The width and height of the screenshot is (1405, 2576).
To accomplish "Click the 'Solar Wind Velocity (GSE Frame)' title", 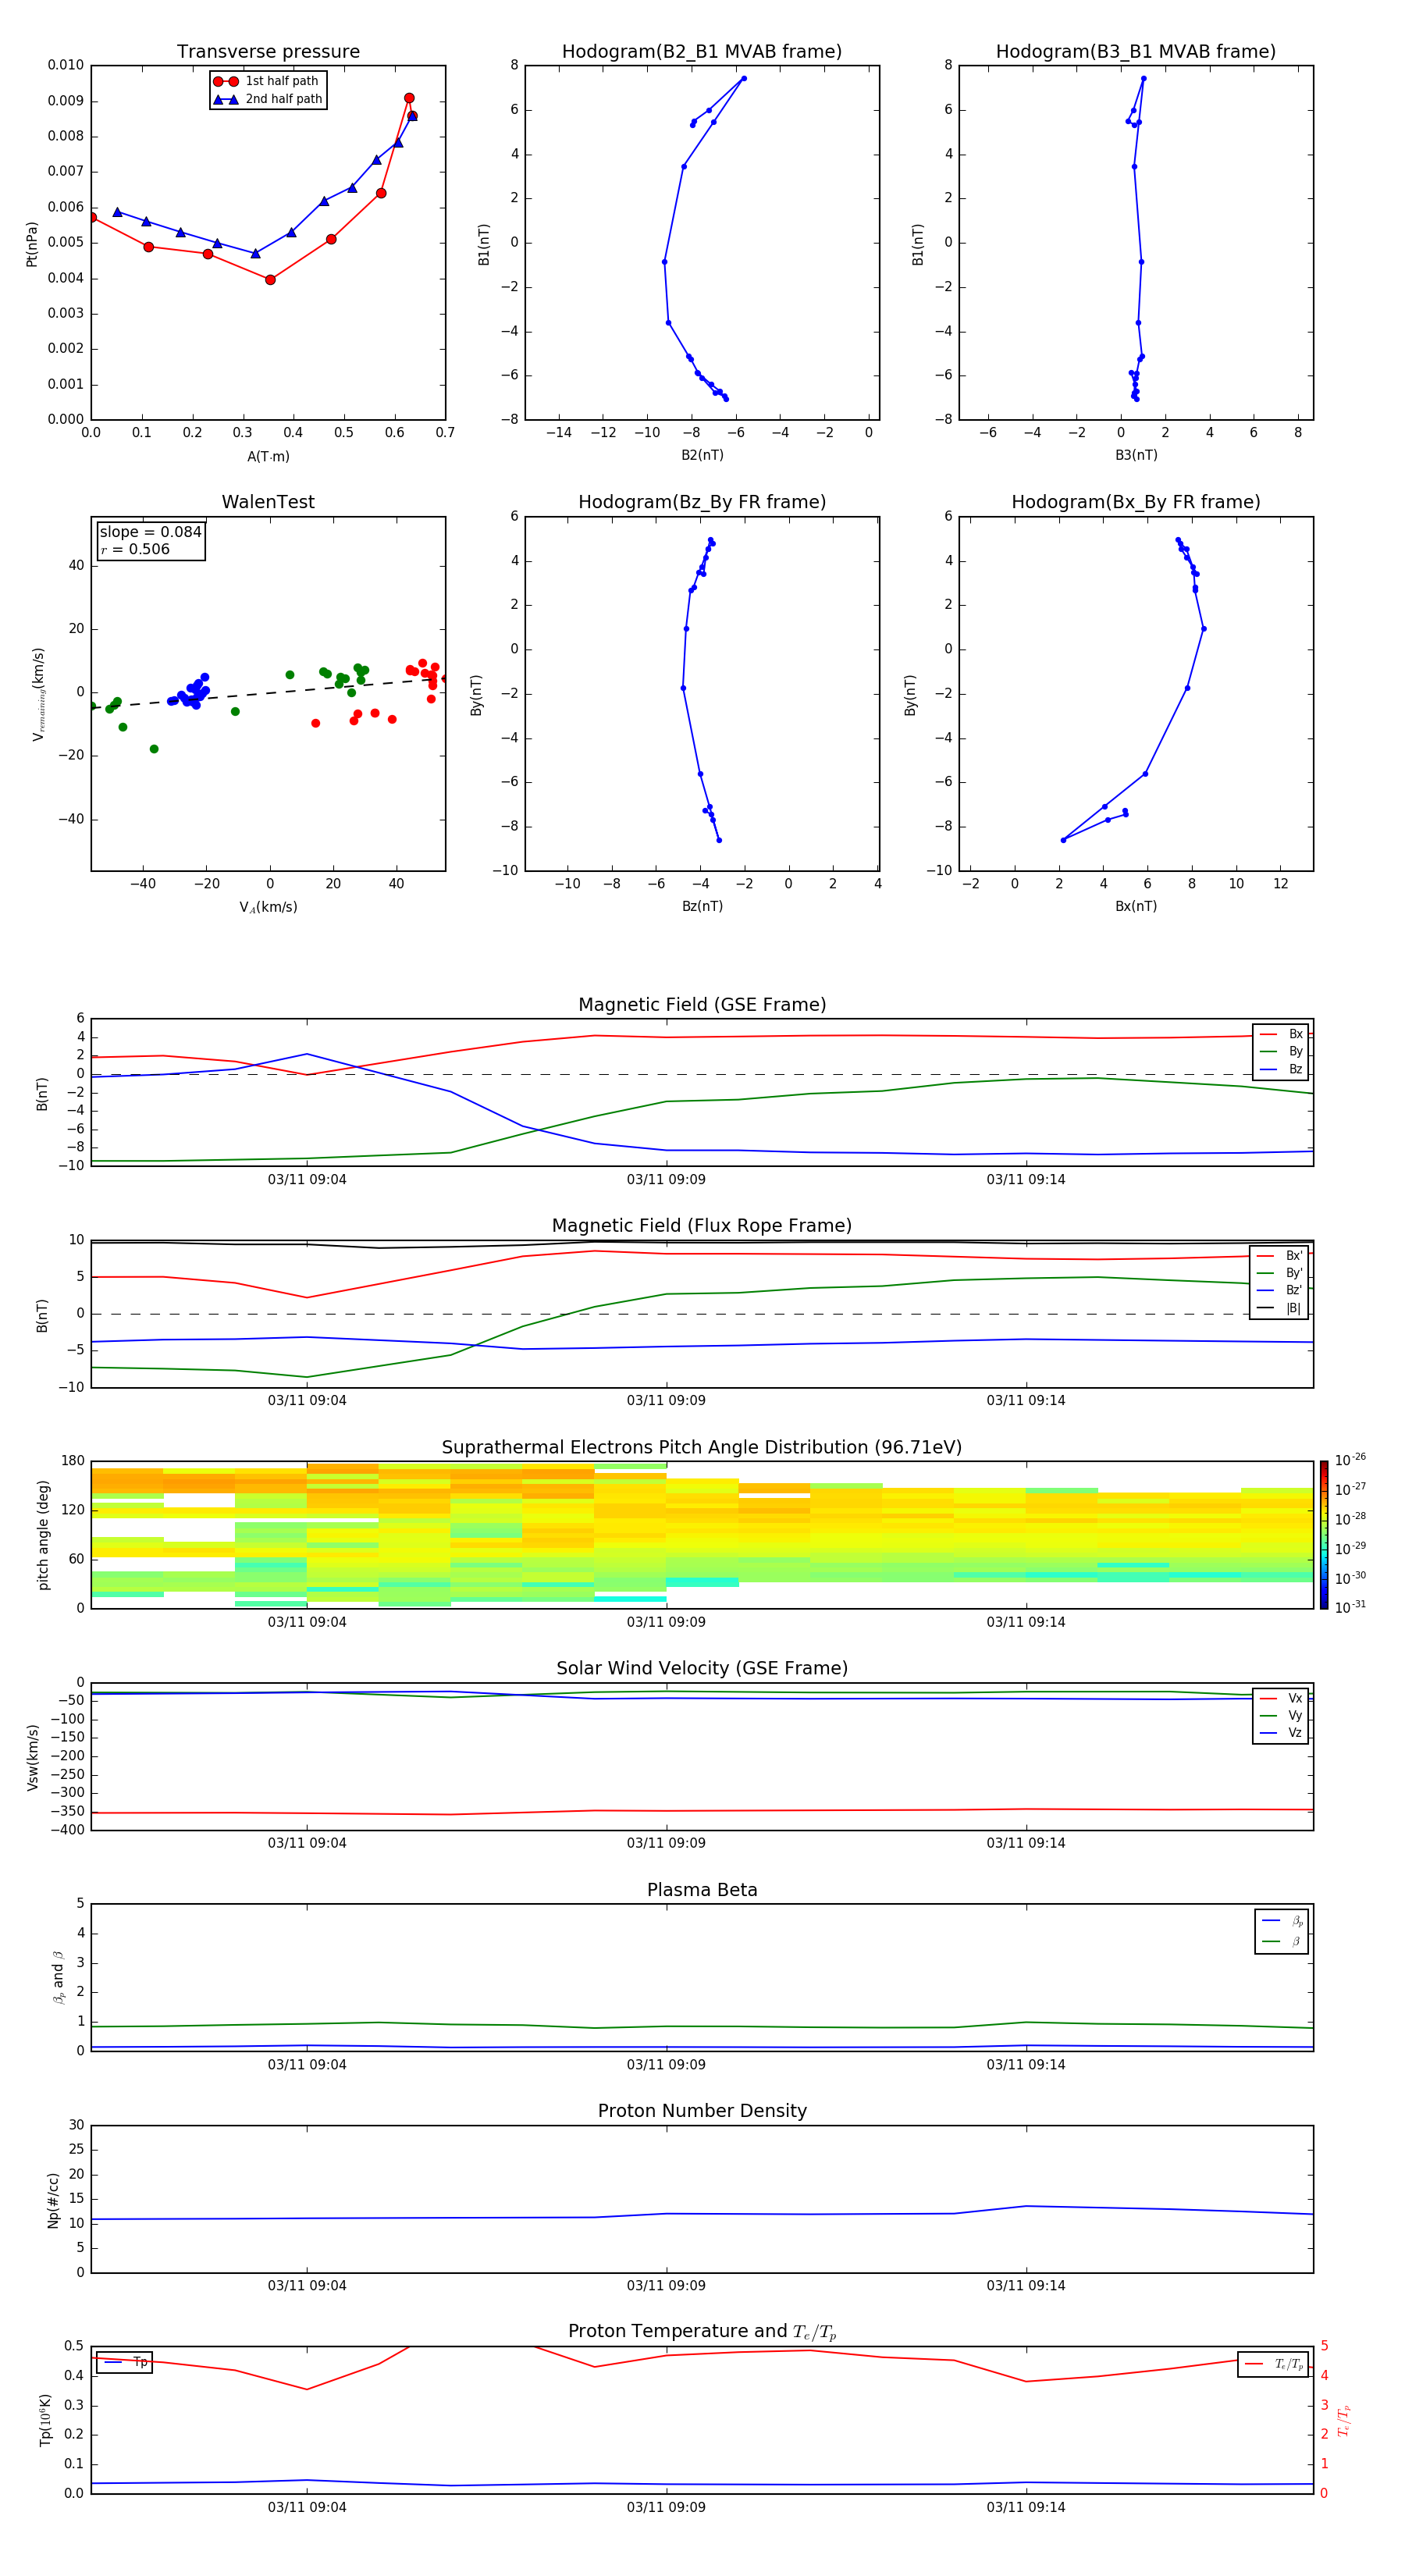I will tap(702, 1669).
